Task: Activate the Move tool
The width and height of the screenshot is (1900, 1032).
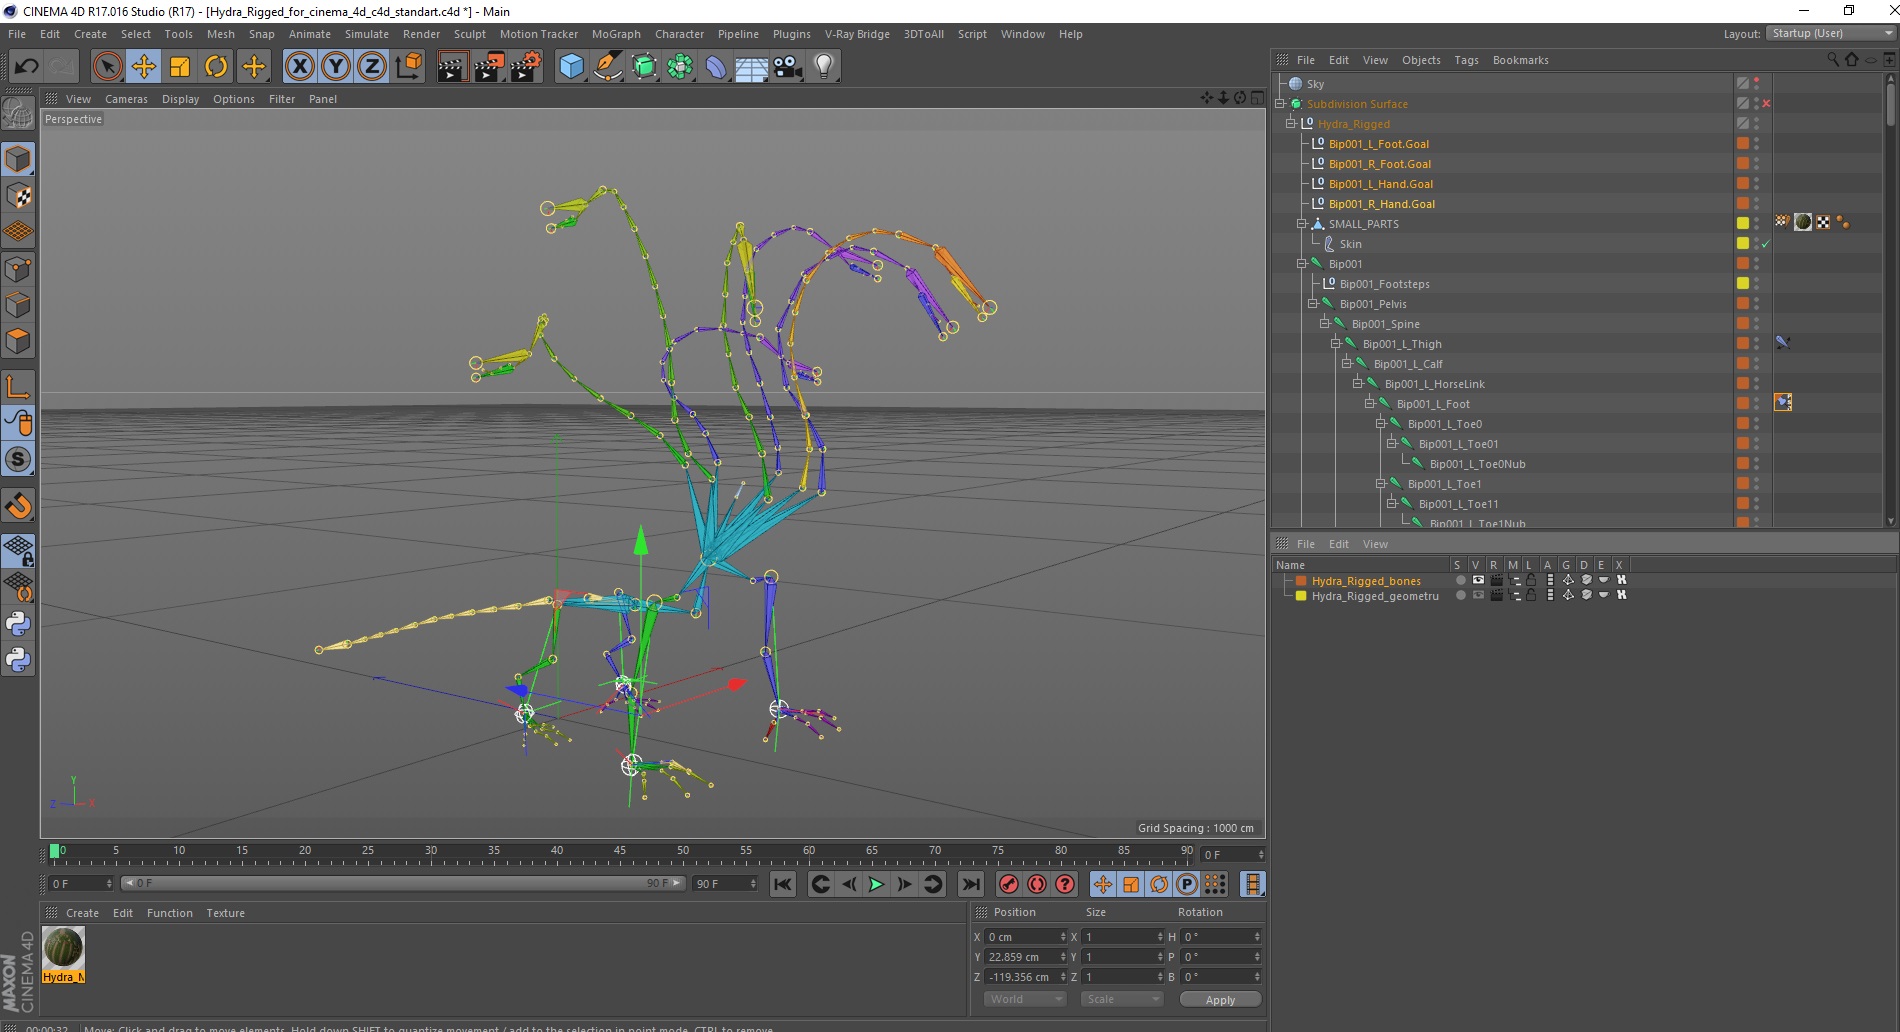Action: pyautogui.click(x=144, y=67)
